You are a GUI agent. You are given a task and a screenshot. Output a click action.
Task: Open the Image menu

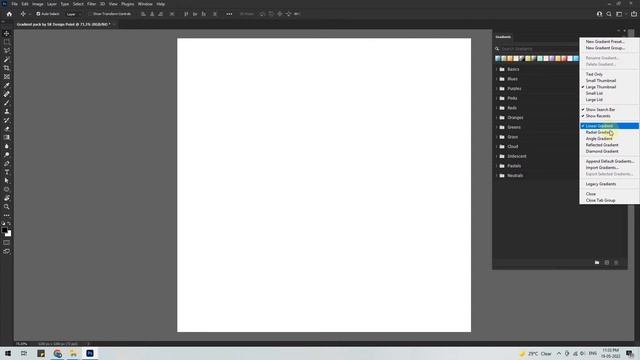tap(38, 4)
